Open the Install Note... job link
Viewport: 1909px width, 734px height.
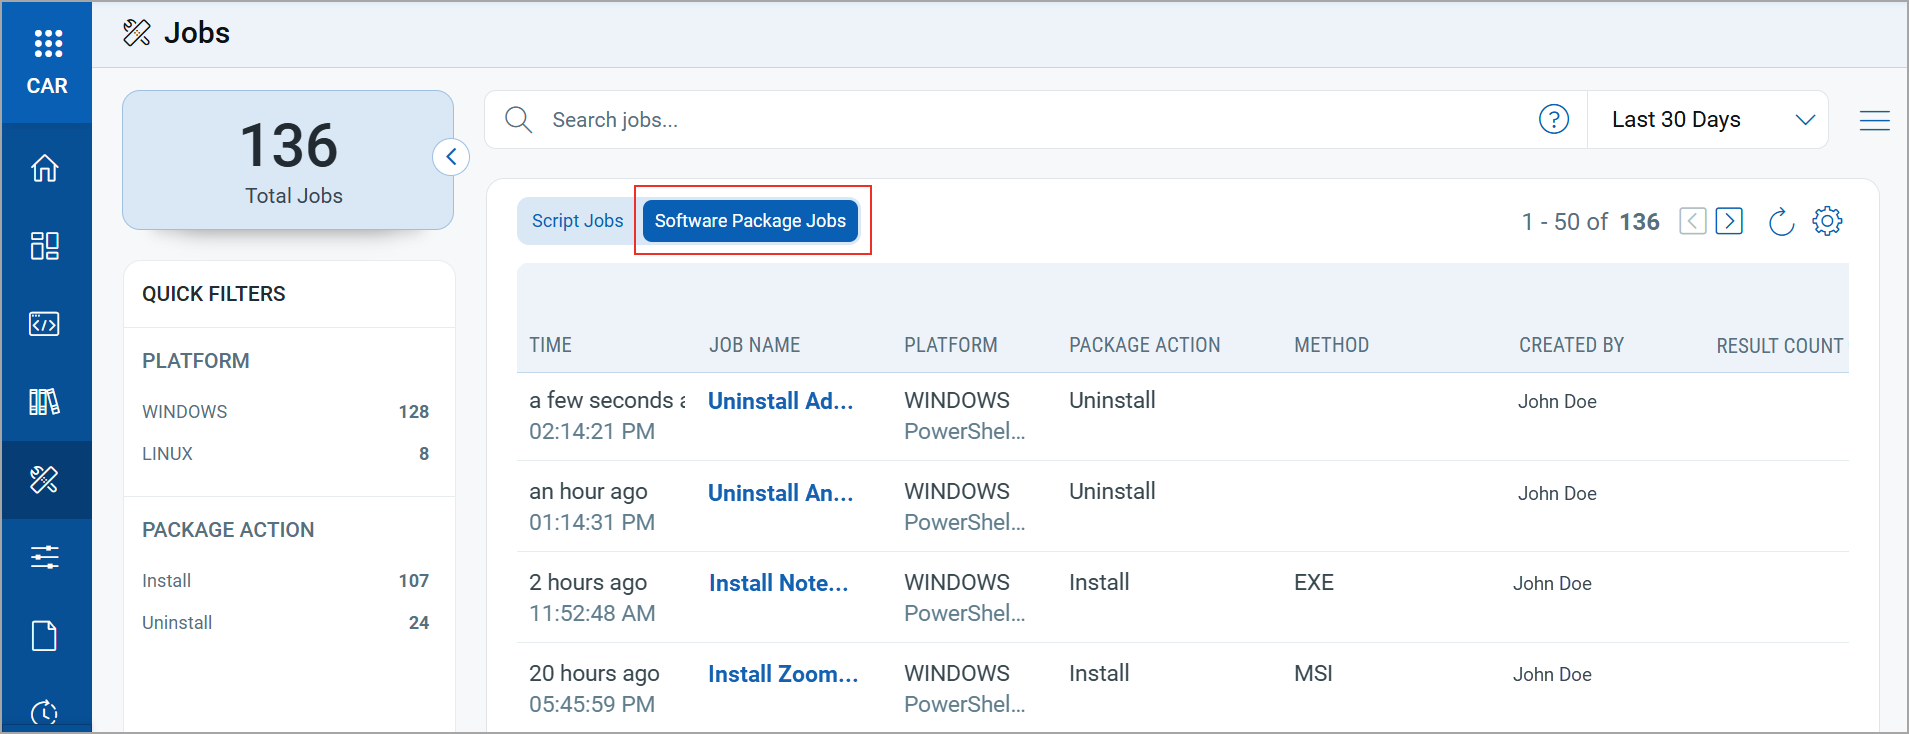tap(778, 583)
